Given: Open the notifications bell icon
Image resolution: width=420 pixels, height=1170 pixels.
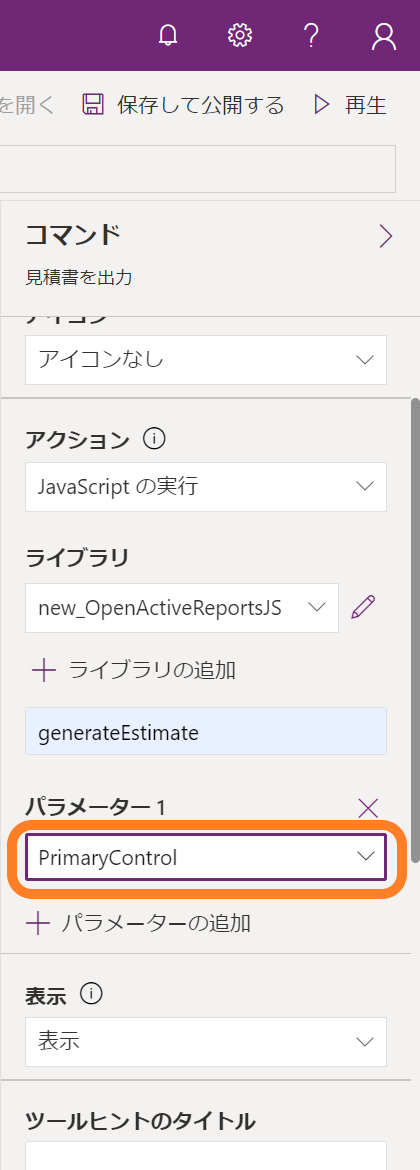Looking at the screenshot, I should point(169,36).
